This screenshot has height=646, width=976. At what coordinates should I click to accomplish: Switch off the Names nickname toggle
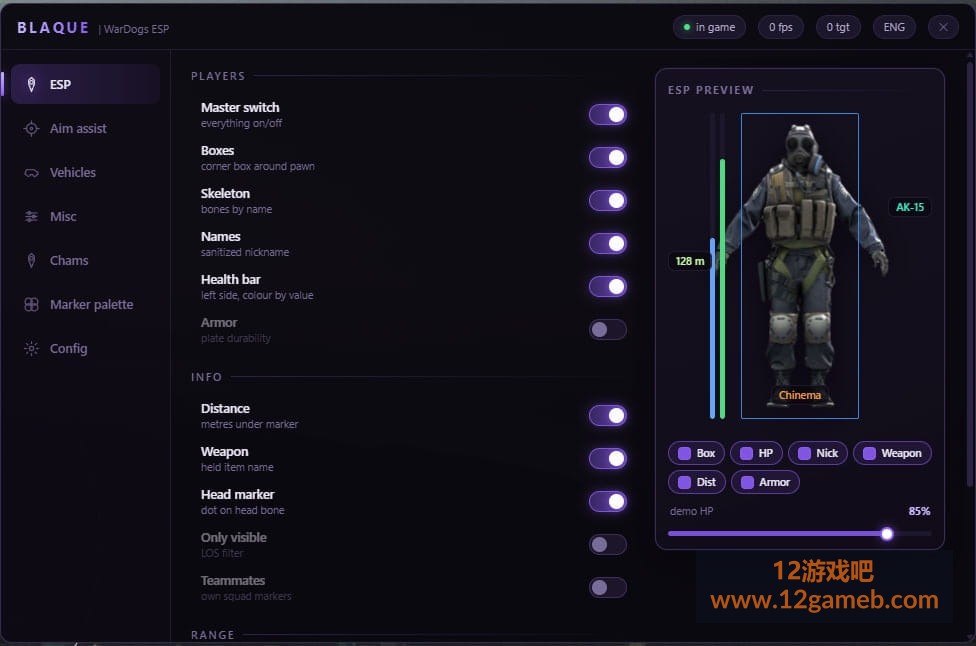pos(608,243)
